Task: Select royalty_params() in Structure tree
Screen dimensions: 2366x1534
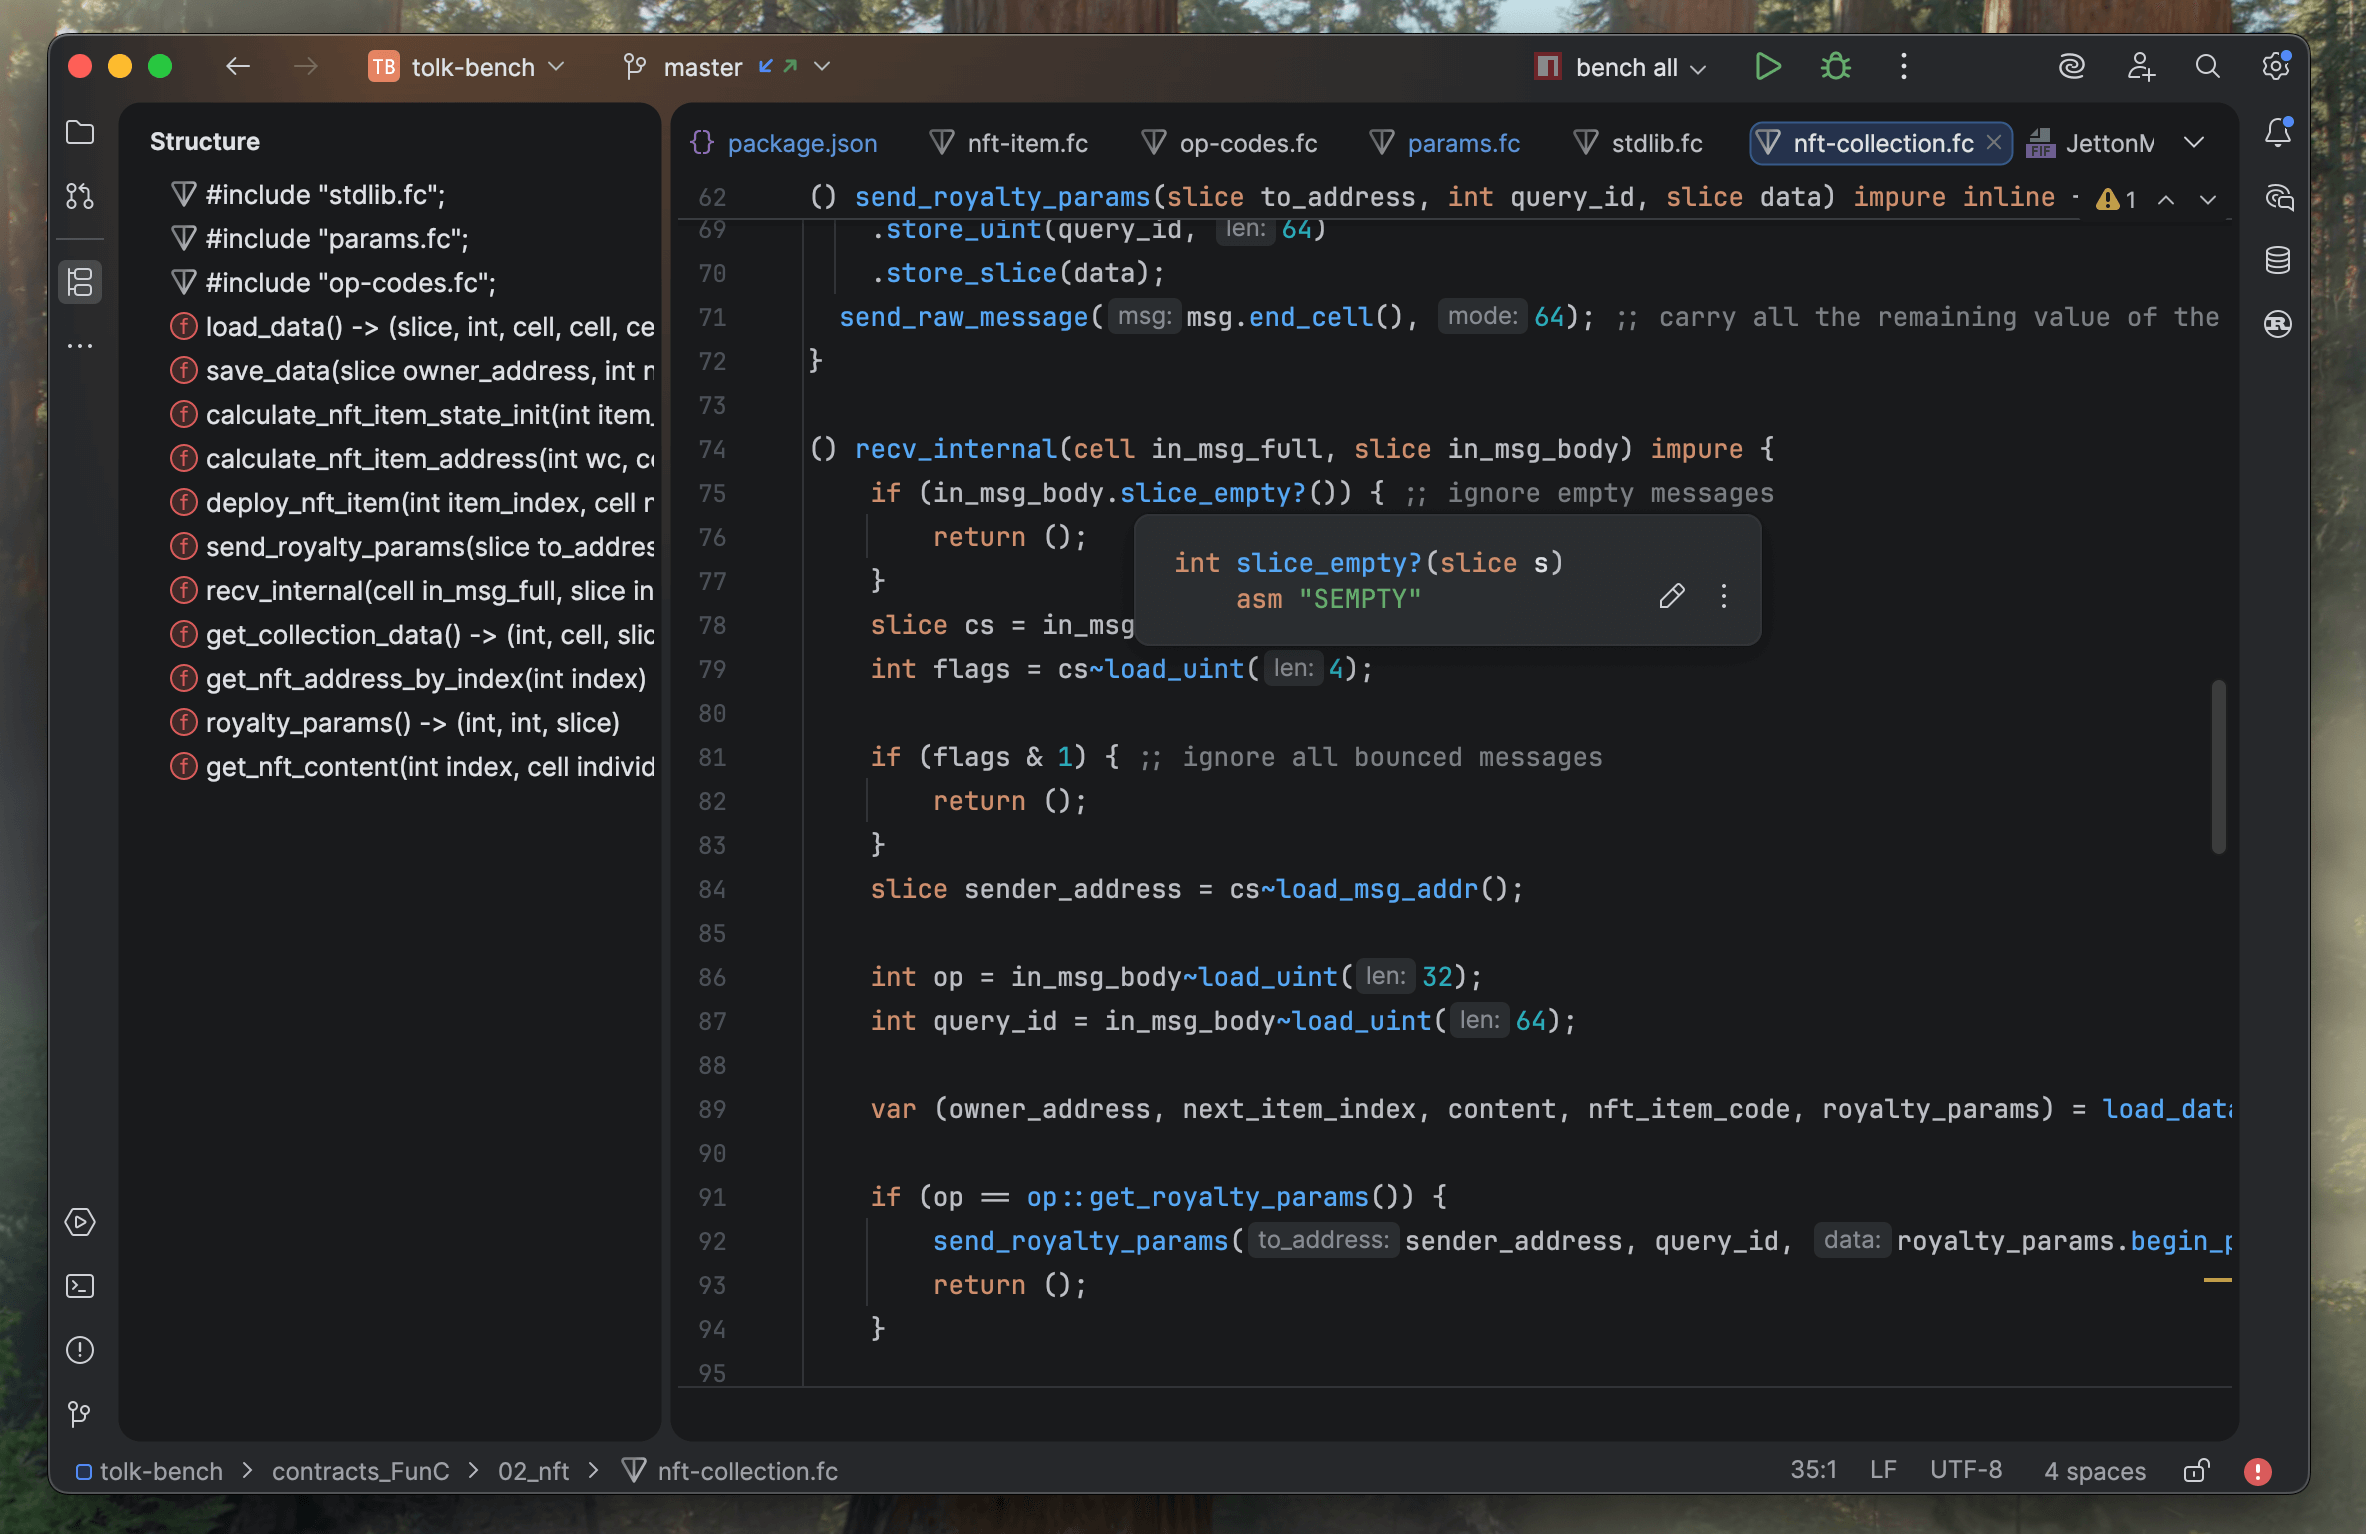Action: coord(412,723)
